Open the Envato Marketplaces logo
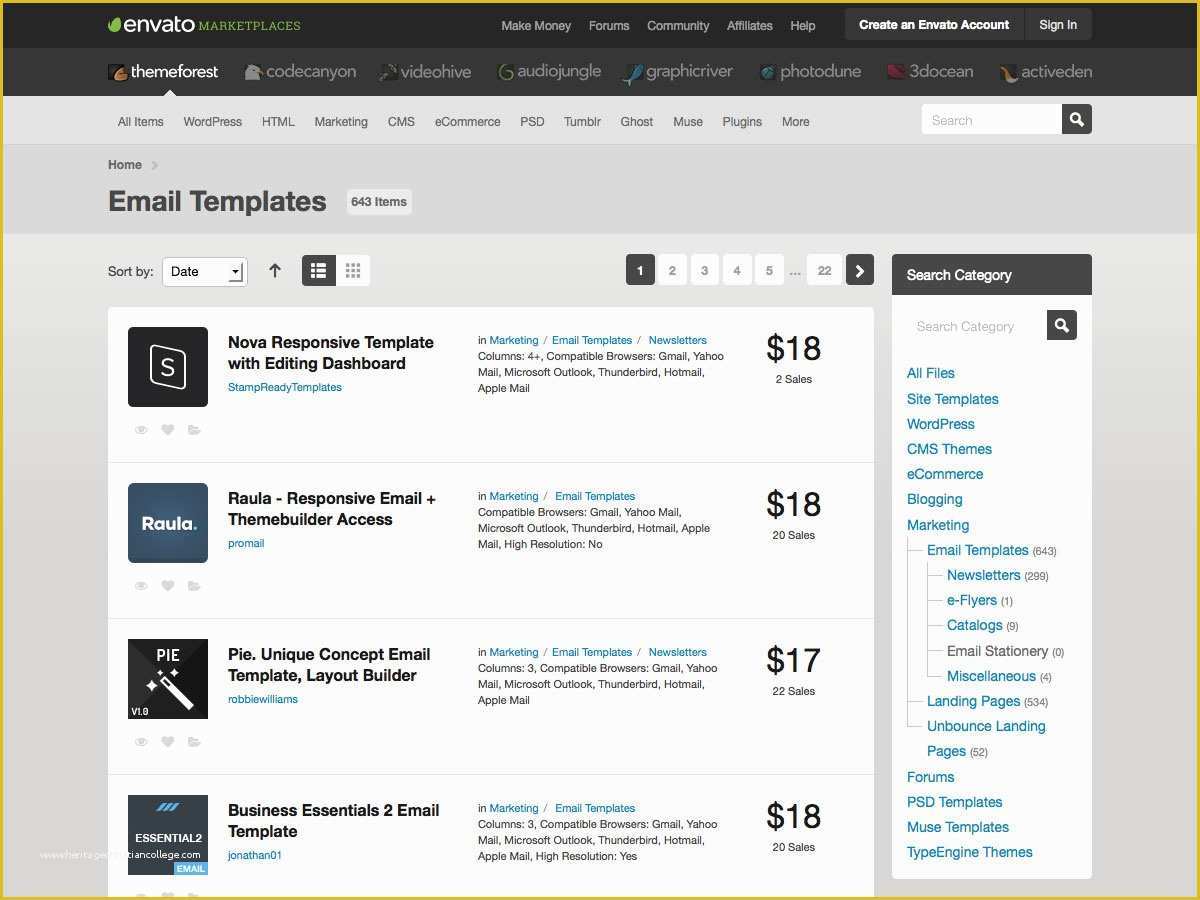Viewport: 1200px width, 900px height. pyautogui.click(x=204, y=25)
